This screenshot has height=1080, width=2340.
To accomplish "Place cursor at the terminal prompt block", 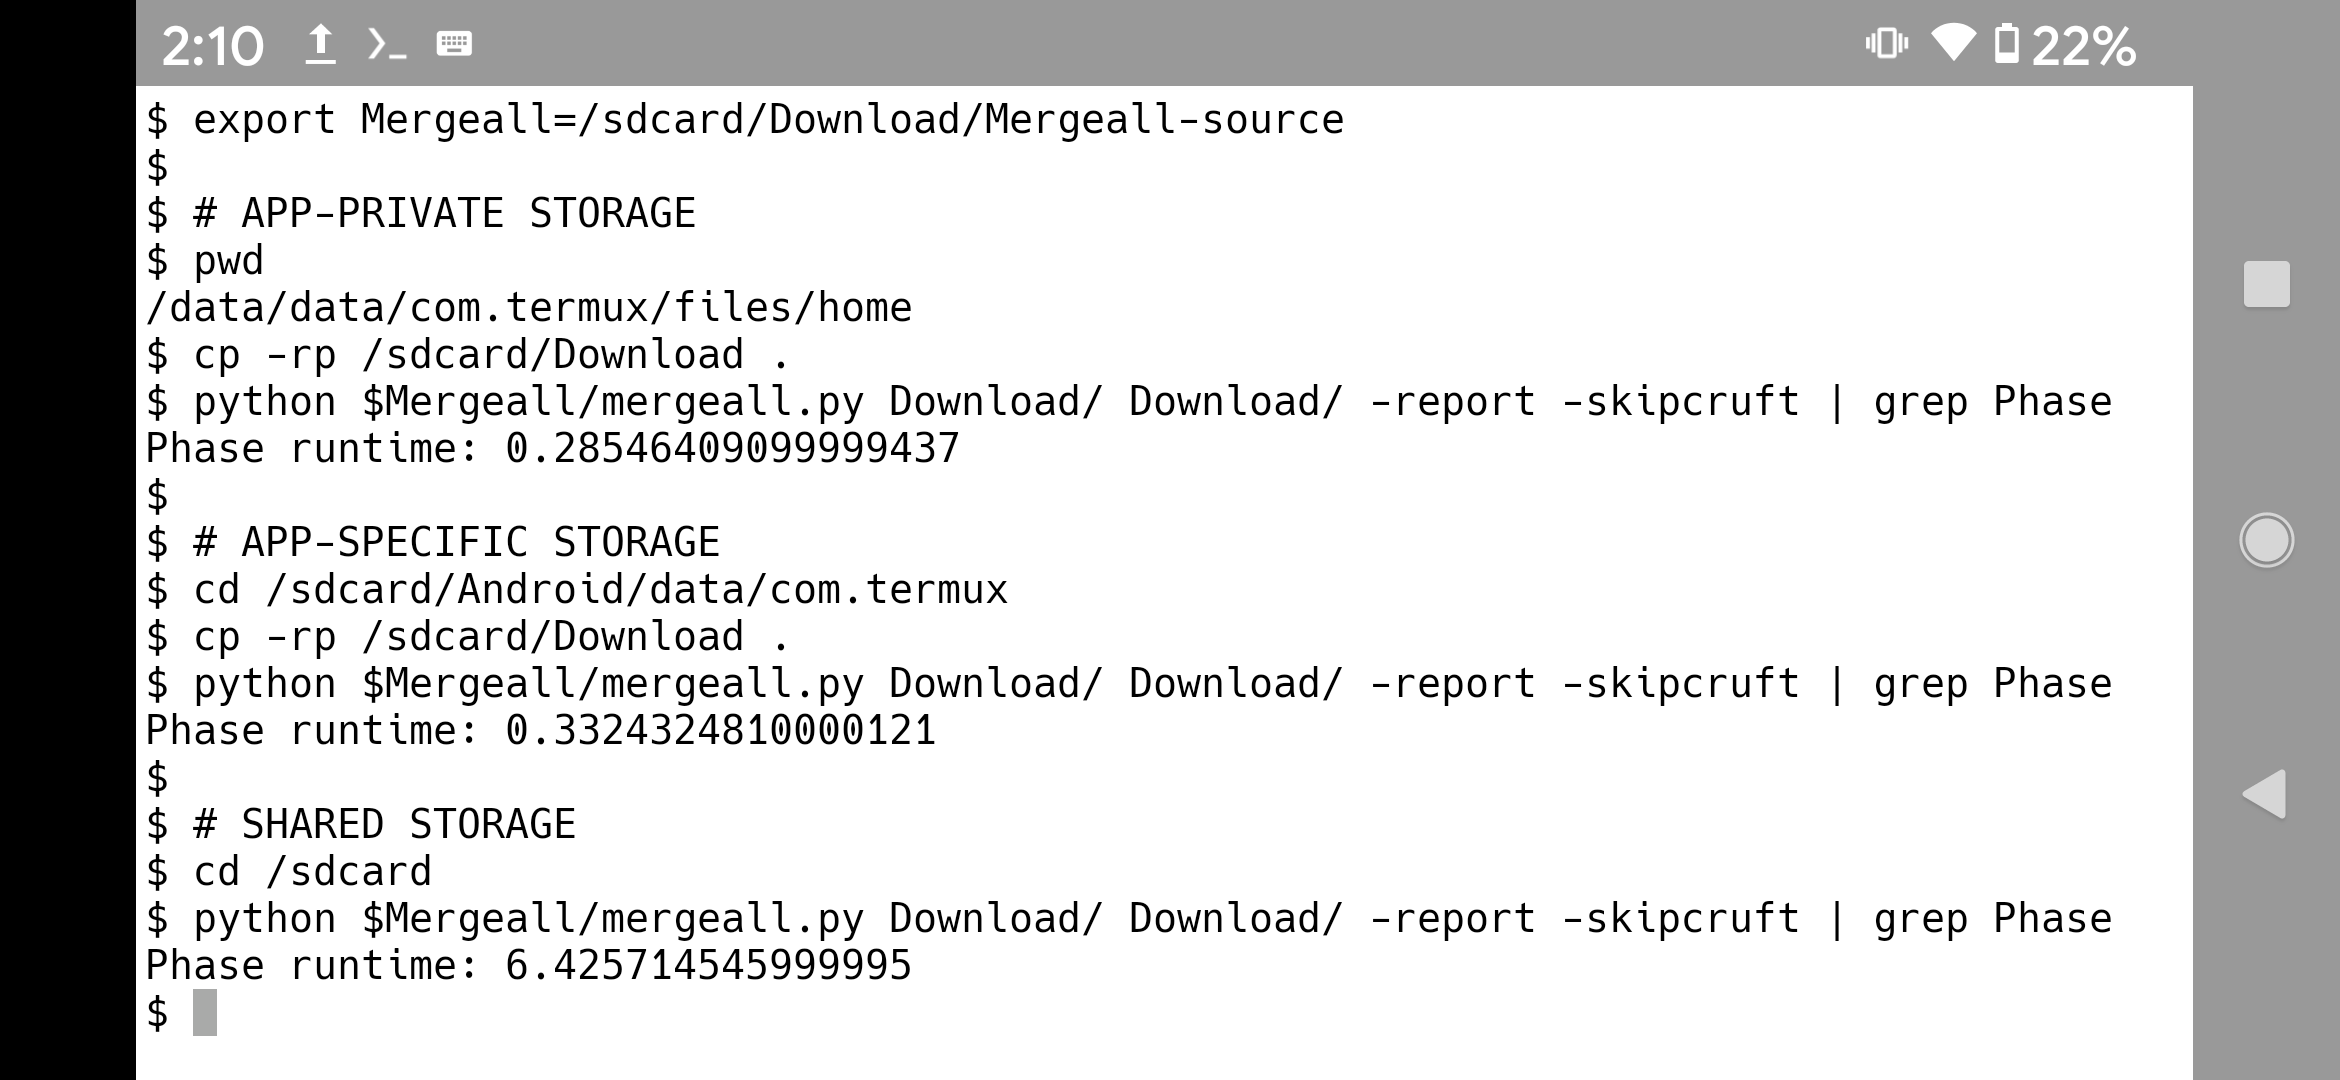I will point(205,1012).
